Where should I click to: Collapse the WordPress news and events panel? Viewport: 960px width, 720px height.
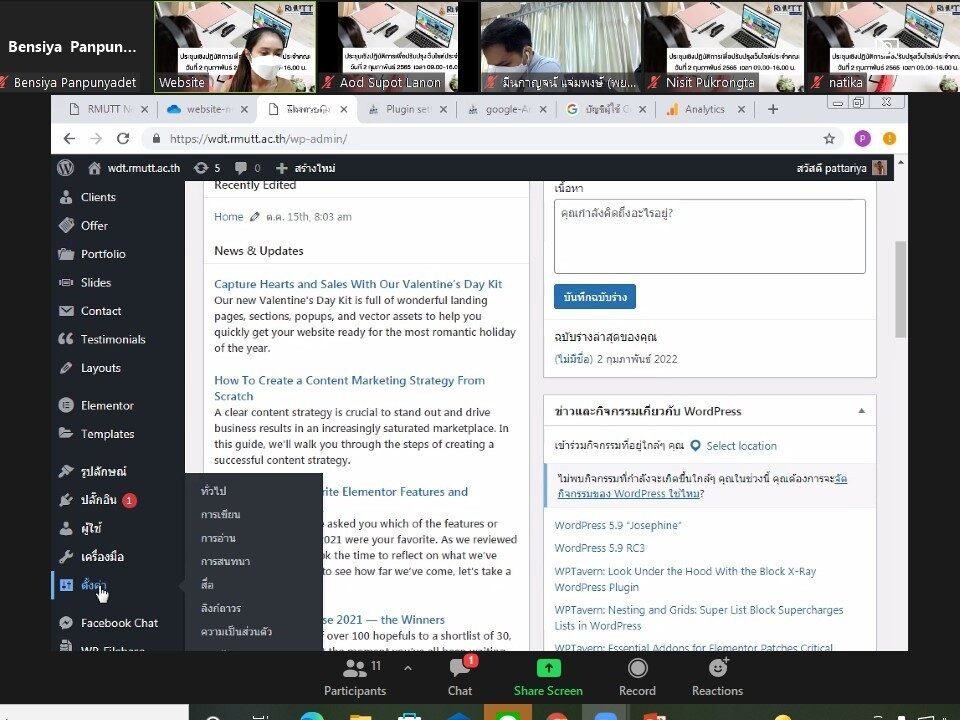(x=861, y=411)
